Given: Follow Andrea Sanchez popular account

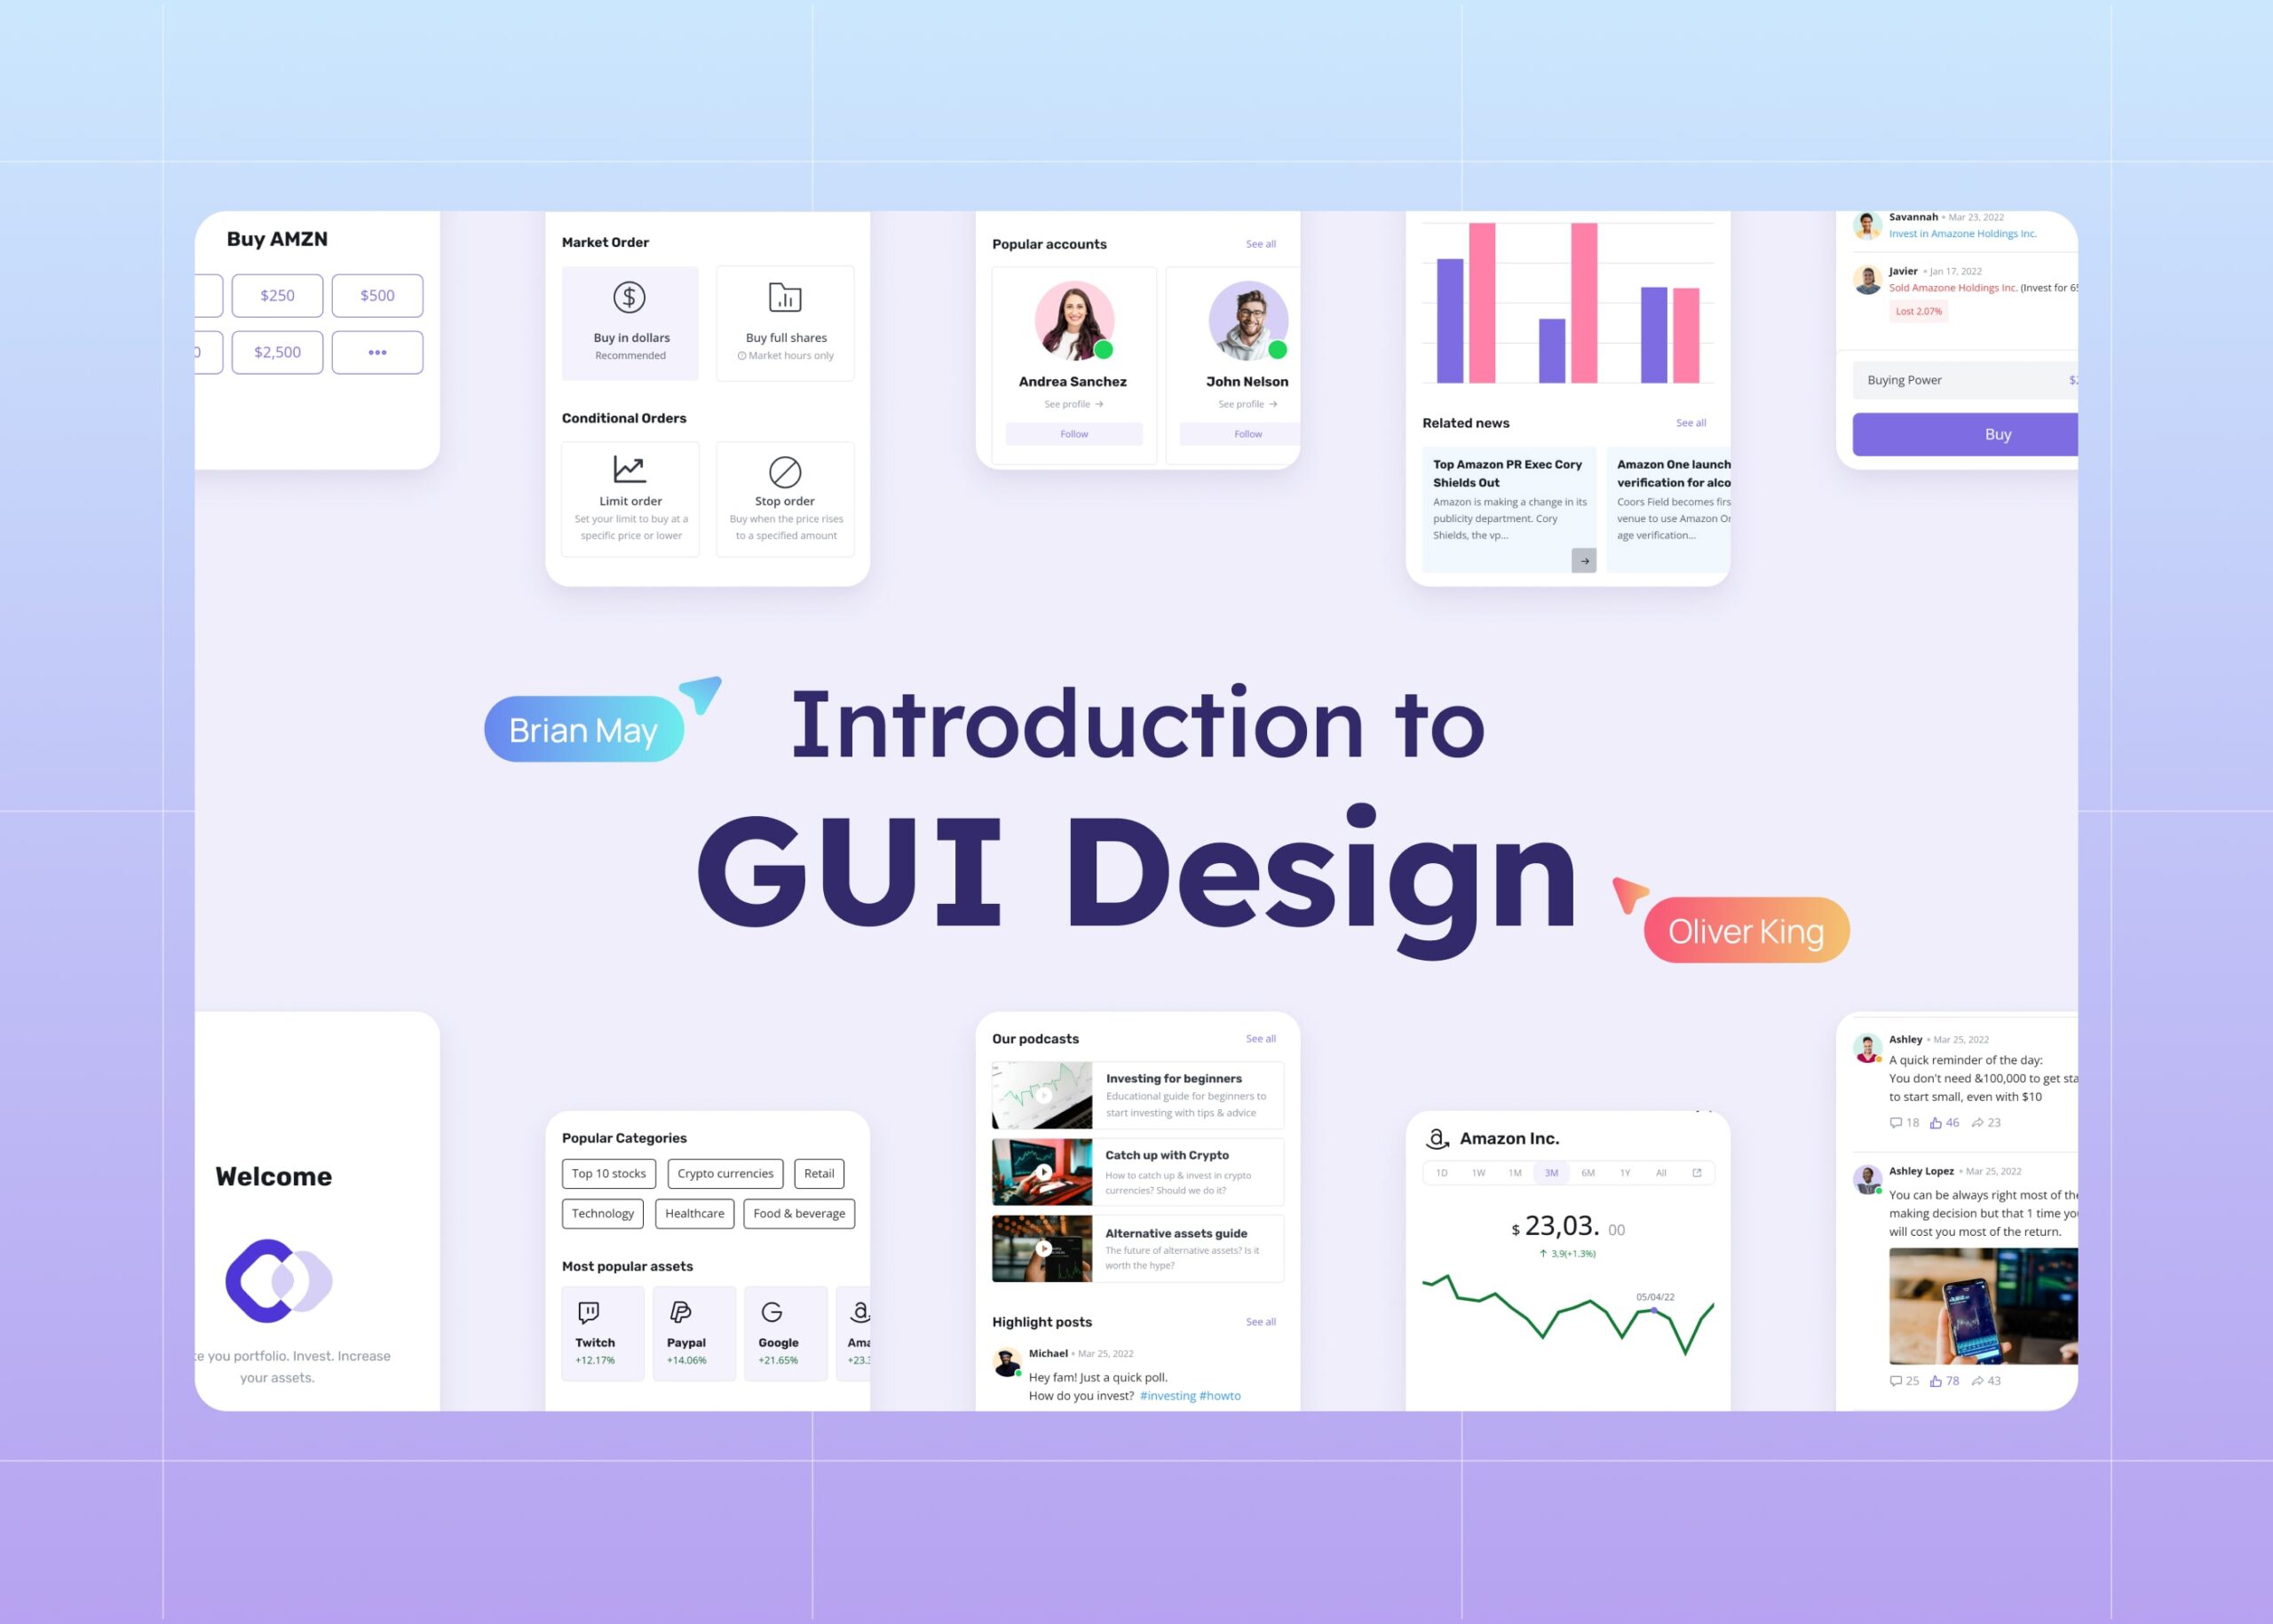Looking at the screenshot, I should (x=1073, y=434).
